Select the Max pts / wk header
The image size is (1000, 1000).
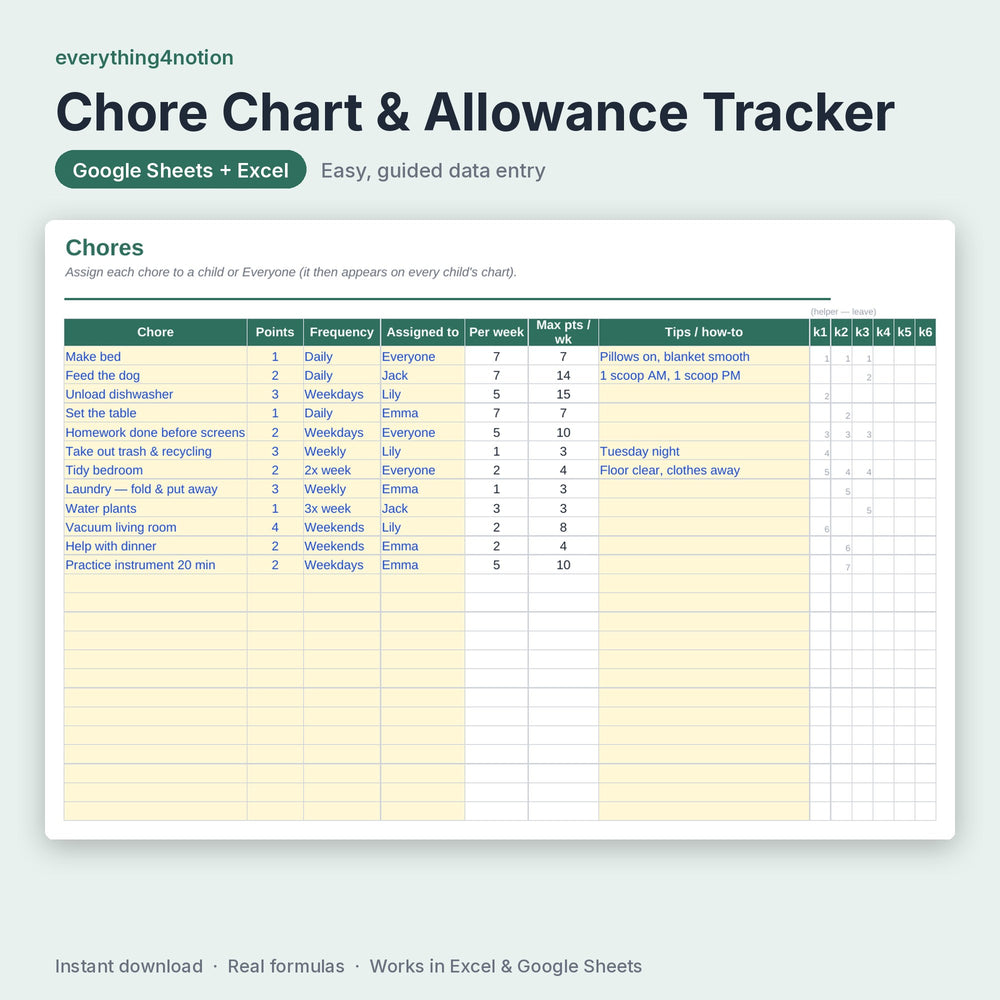[x=563, y=332]
